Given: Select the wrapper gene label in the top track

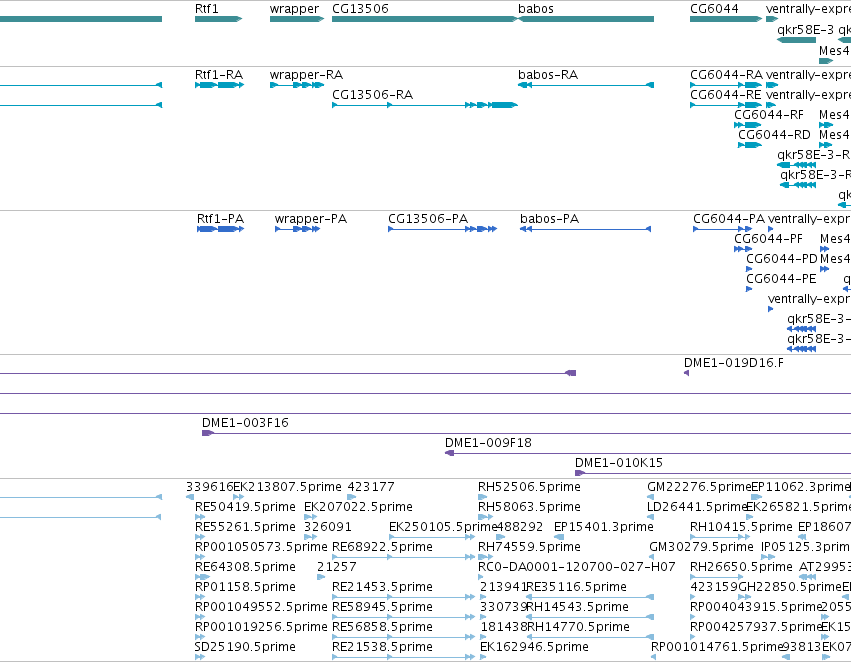Looking at the screenshot, I should pyautogui.click(x=295, y=9).
